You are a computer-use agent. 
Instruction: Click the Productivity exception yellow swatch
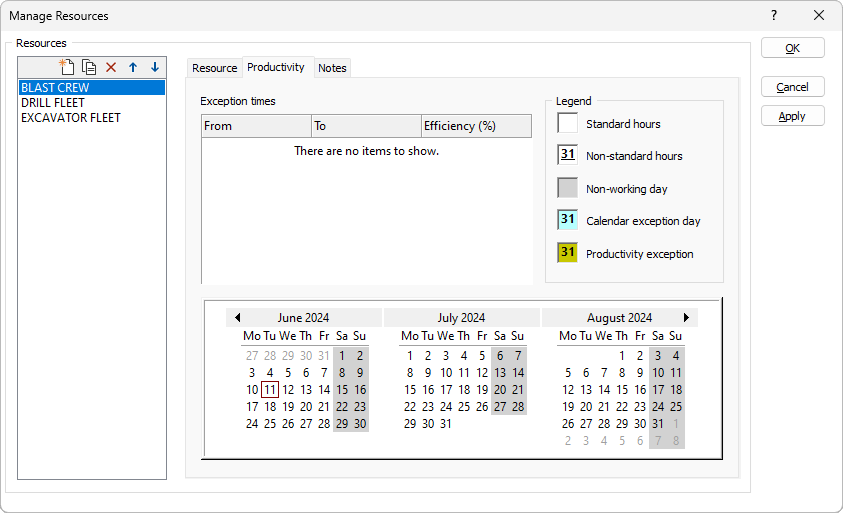pyautogui.click(x=568, y=252)
